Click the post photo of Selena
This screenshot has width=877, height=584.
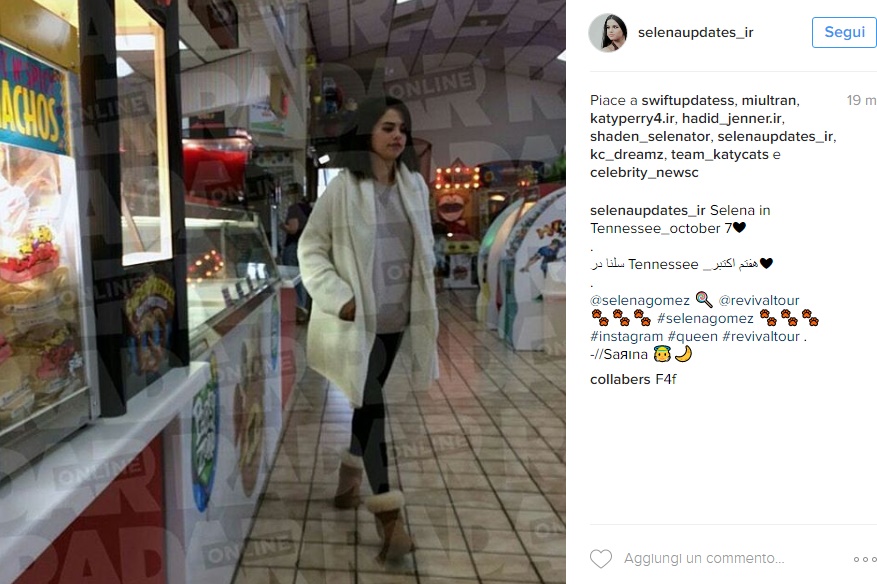pyautogui.click(x=283, y=292)
